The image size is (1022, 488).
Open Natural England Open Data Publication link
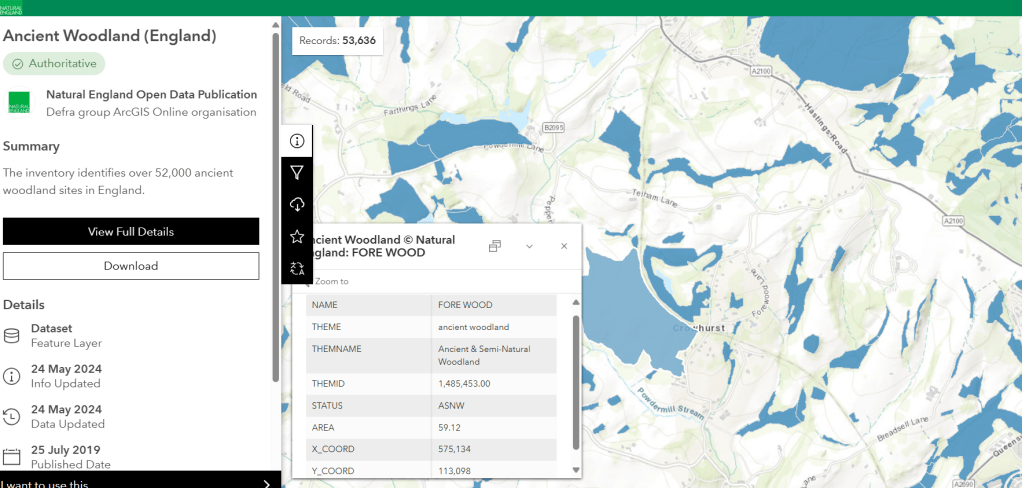[x=151, y=95]
